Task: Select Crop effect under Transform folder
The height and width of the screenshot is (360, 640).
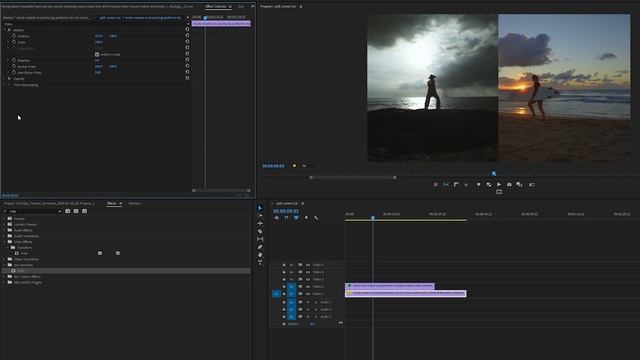Action: coord(24,253)
